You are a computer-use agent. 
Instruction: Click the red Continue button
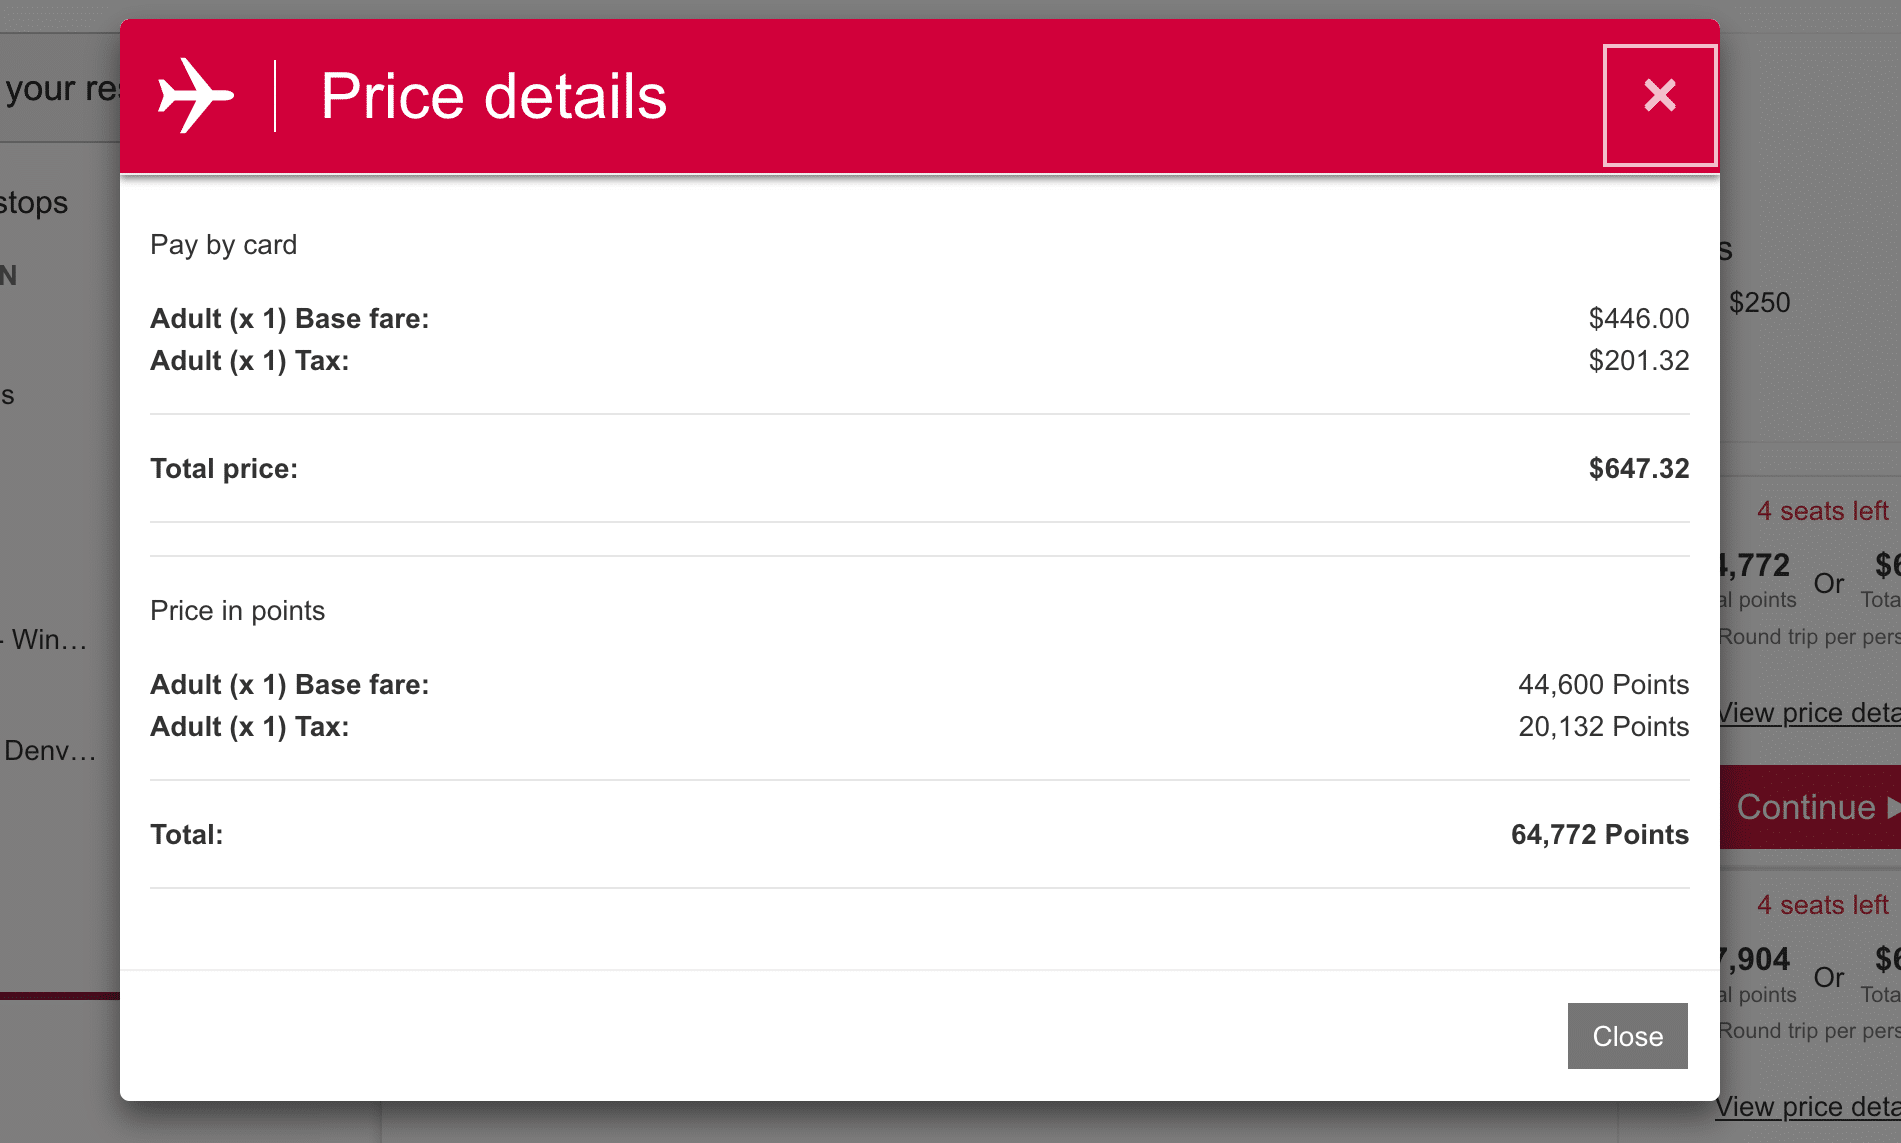tap(1810, 807)
